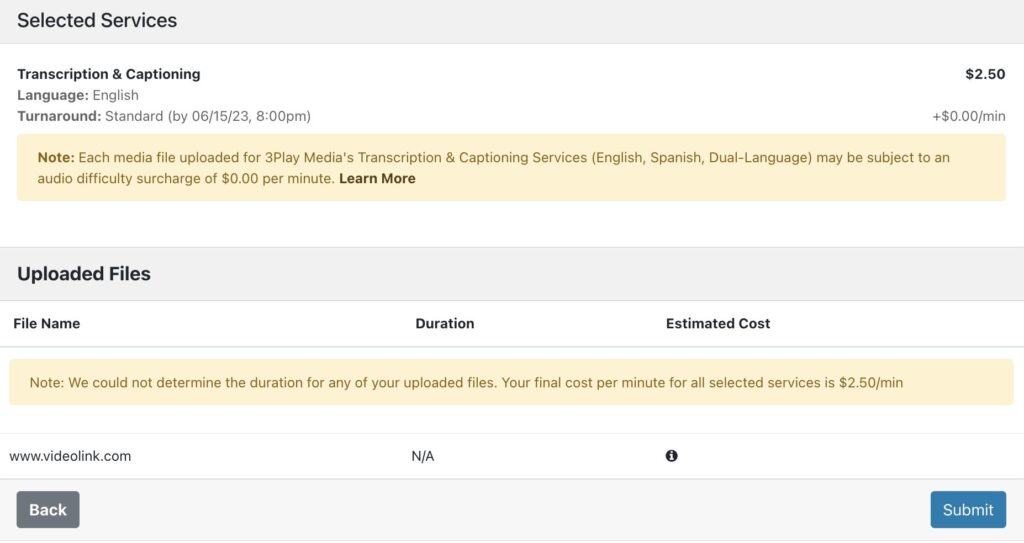Click the File Name column header
The width and height of the screenshot is (1024, 543).
coord(47,323)
